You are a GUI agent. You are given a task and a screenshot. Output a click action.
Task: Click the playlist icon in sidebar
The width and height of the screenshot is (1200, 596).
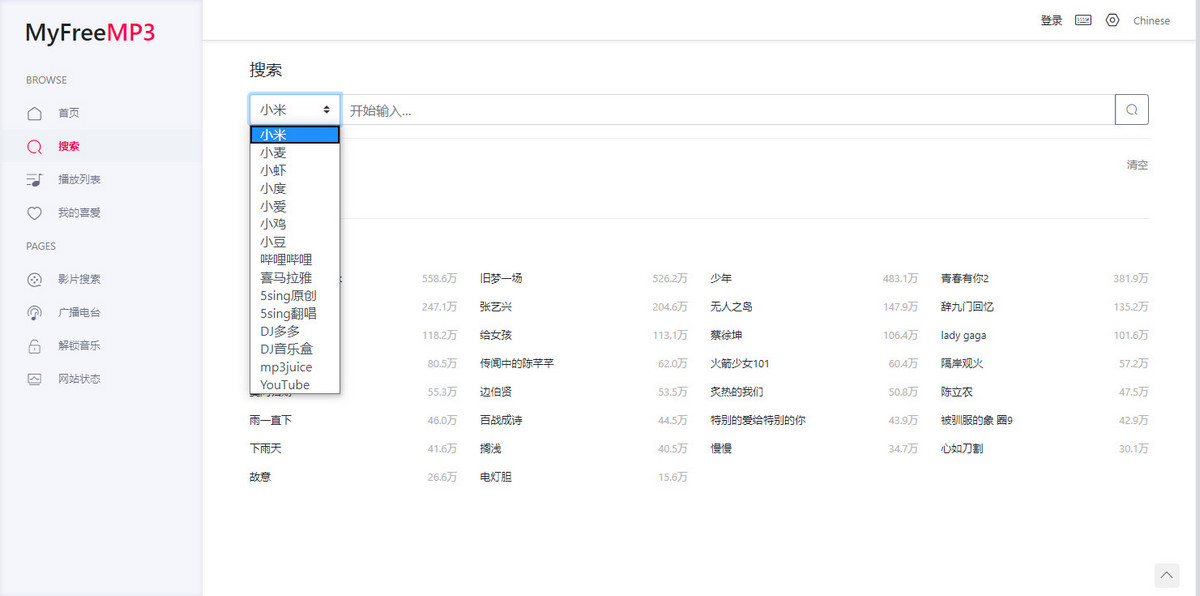[35, 180]
